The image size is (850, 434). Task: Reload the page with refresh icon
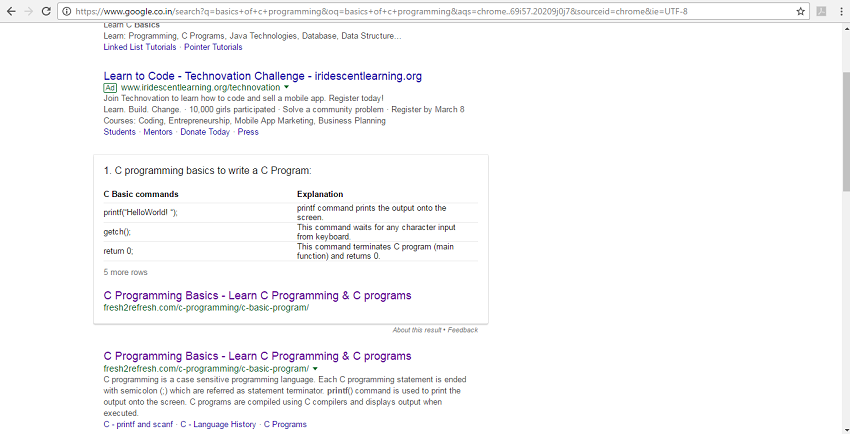[47, 11]
